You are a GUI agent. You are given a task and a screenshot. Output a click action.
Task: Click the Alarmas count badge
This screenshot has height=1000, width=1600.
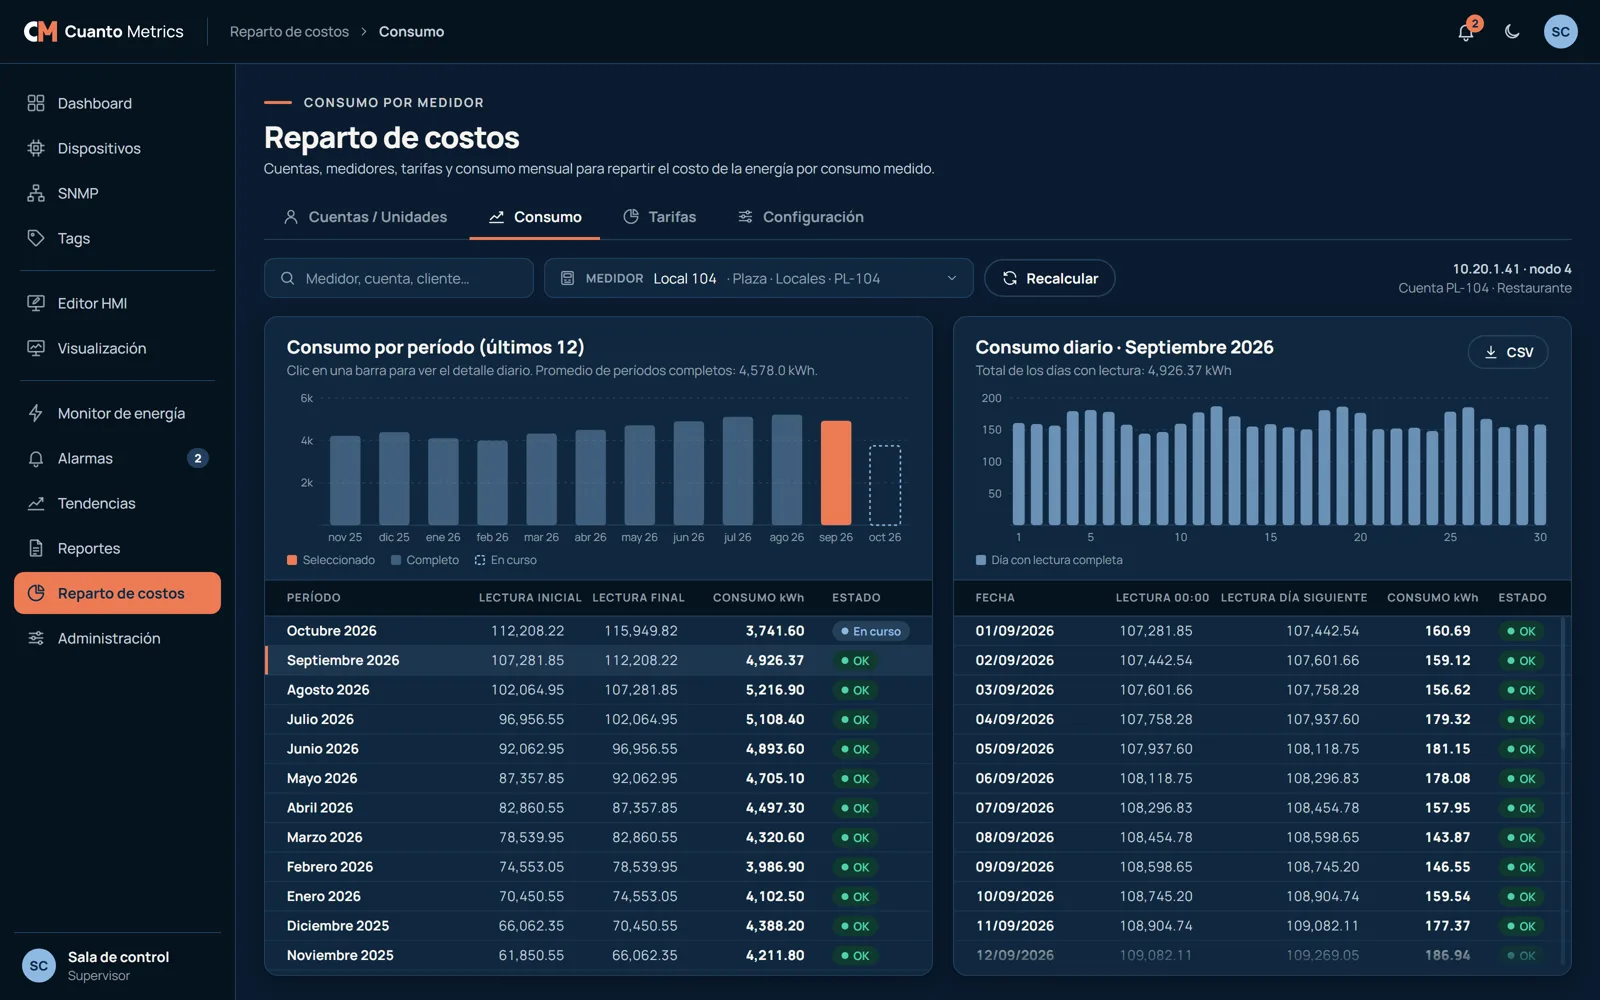pos(198,458)
